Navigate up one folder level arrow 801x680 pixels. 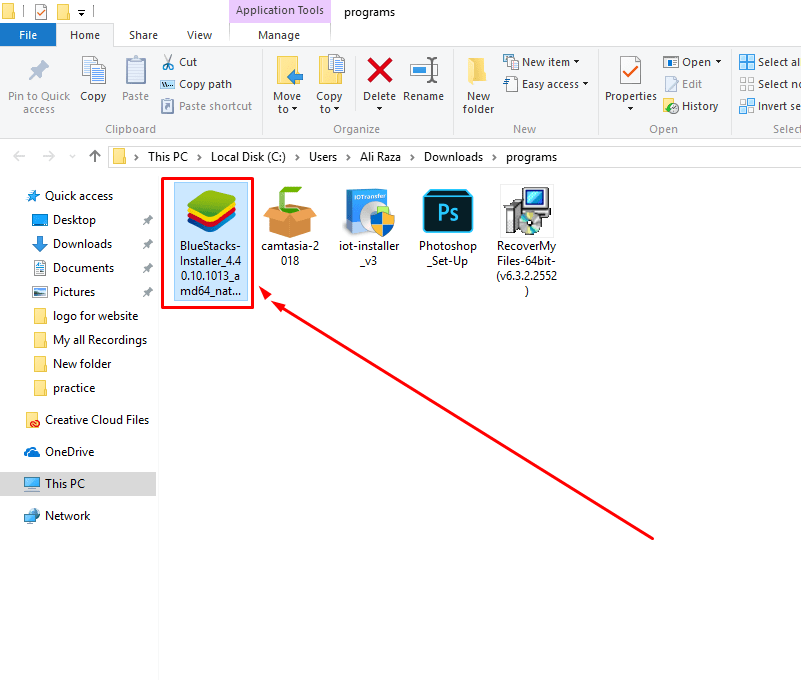coord(95,156)
